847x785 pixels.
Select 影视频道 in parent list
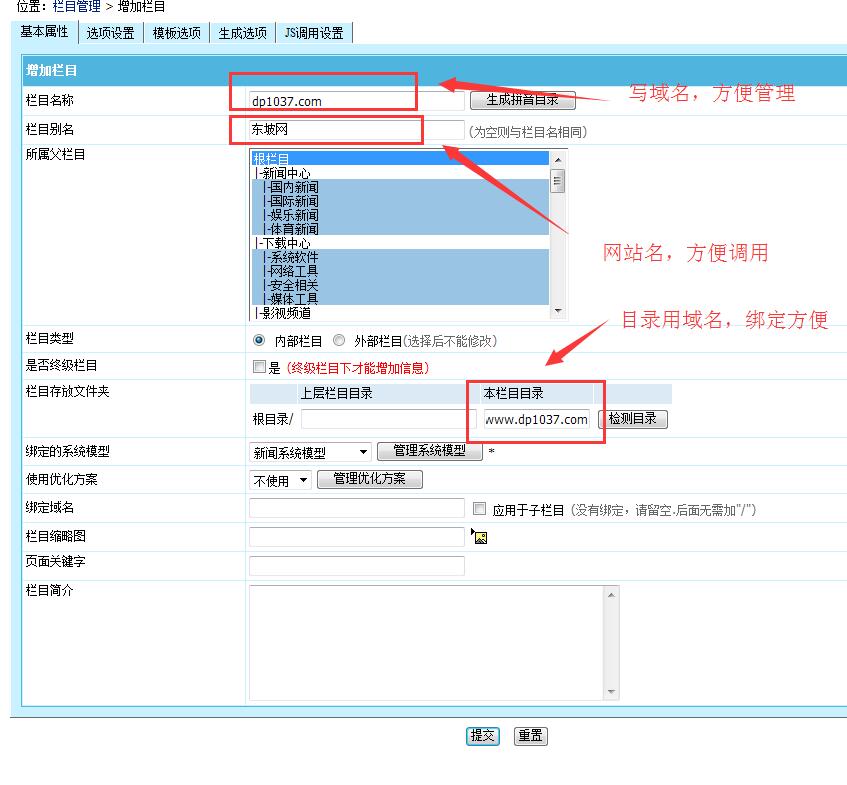pyautogui.click(x=400, y=312)
